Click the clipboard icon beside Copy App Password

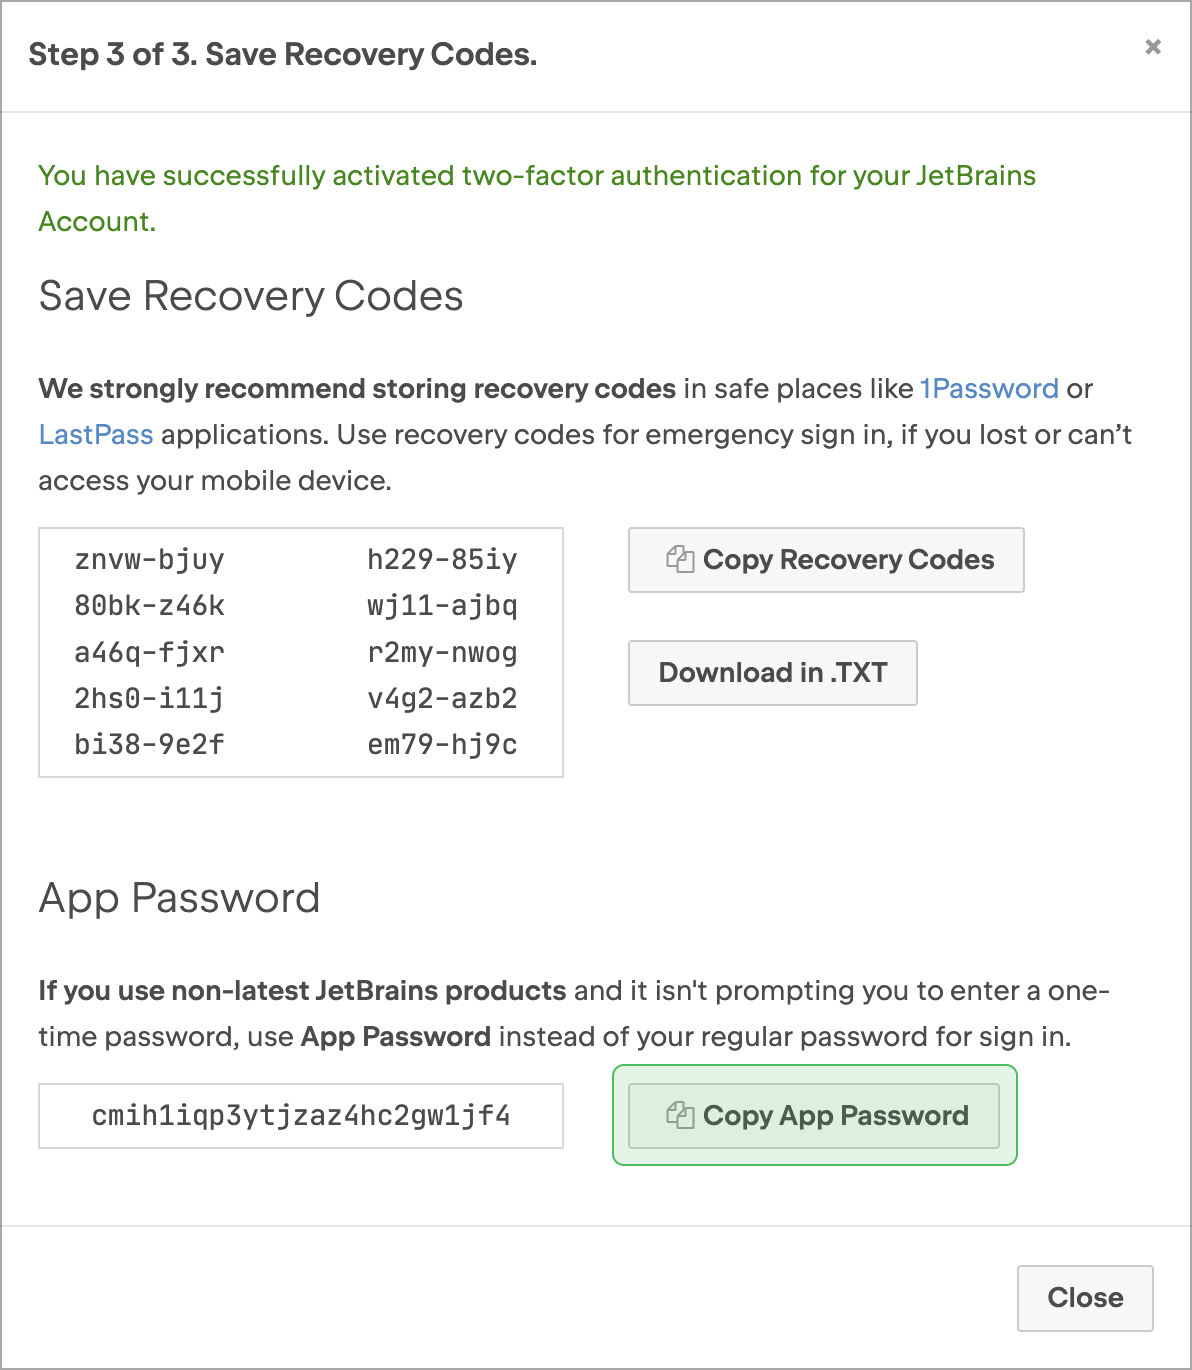pos(680,1115)
